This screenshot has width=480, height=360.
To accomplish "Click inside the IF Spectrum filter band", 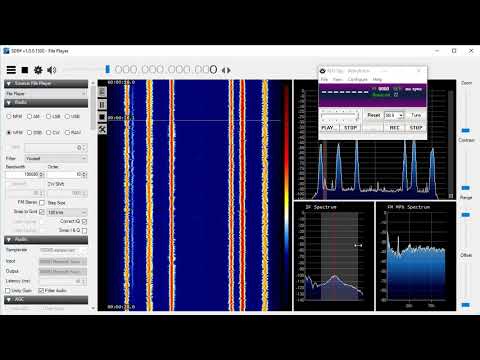I will pos(339,255).
